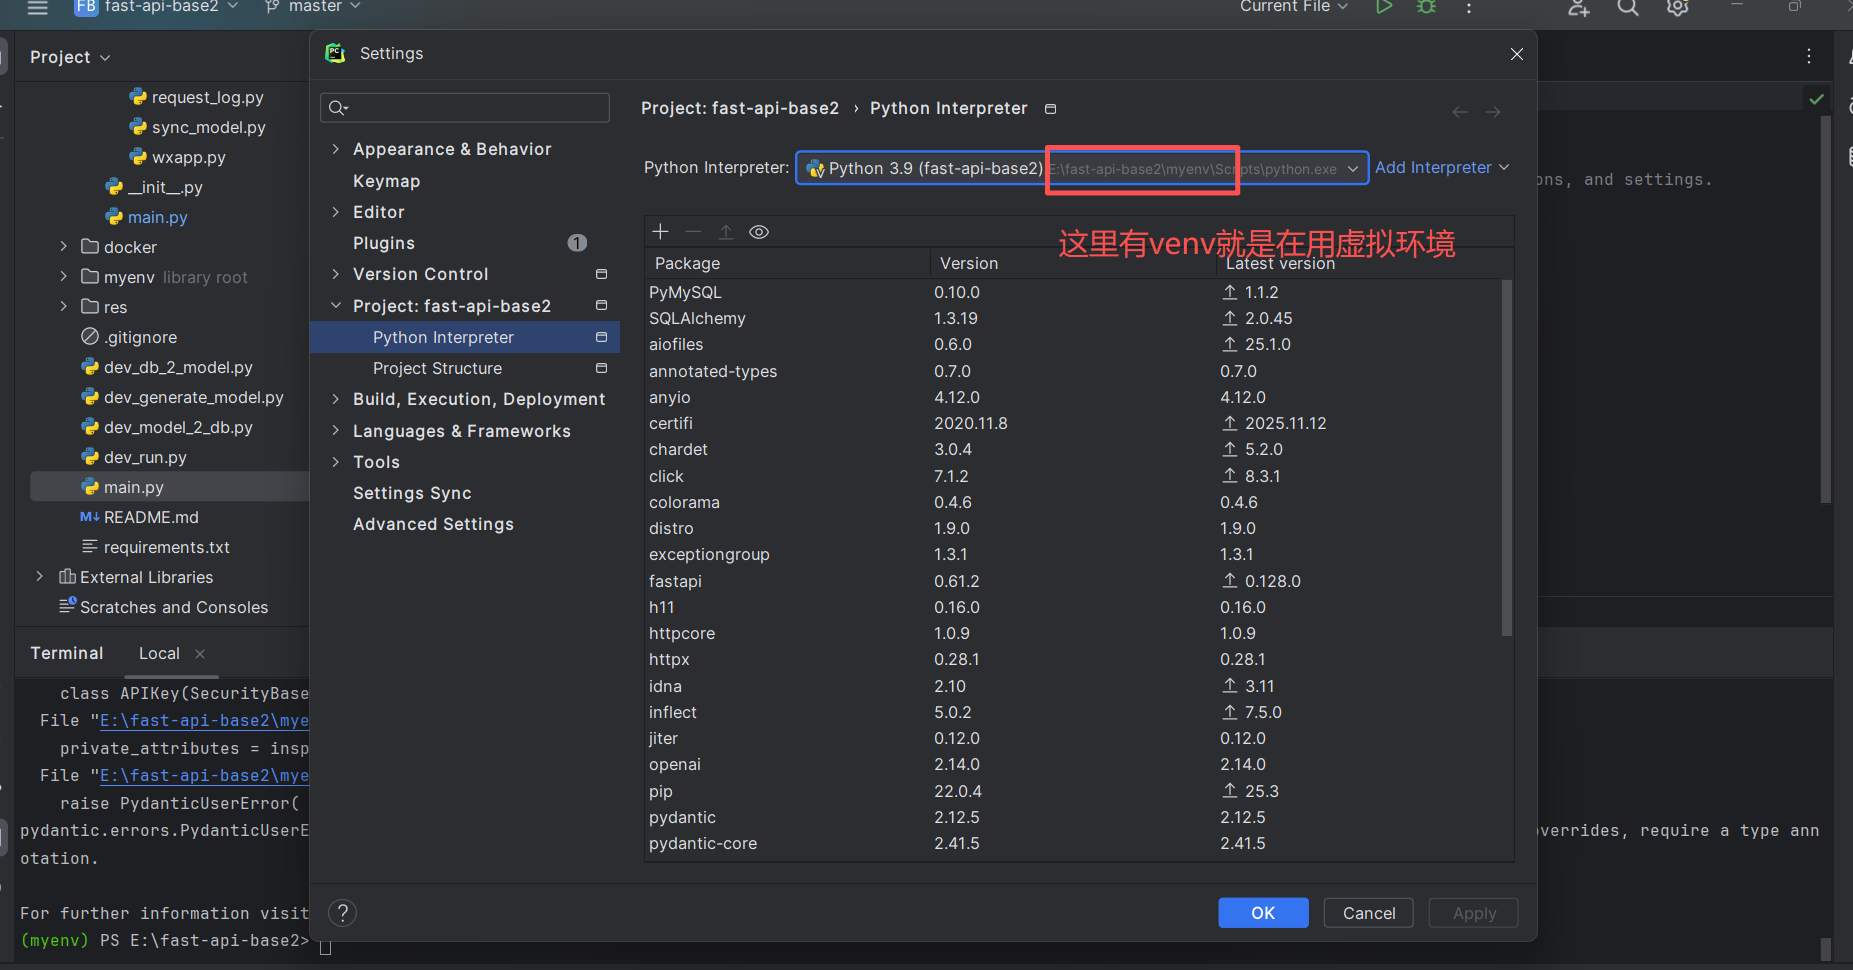Expand the Version Control settings group
Viewport: 1853px width, 970px height.
tap(336, 274)
